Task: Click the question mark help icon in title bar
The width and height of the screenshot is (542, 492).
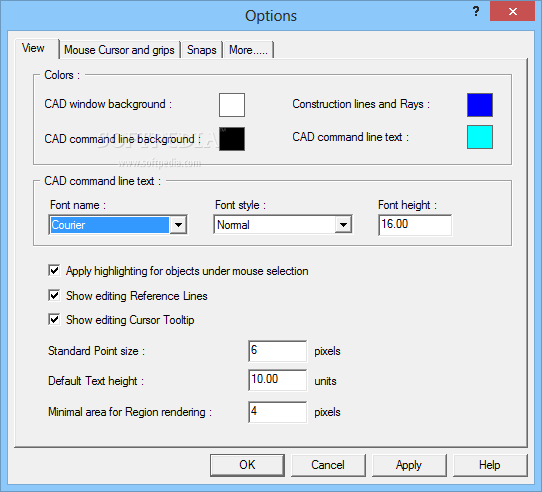Action: 476,12
